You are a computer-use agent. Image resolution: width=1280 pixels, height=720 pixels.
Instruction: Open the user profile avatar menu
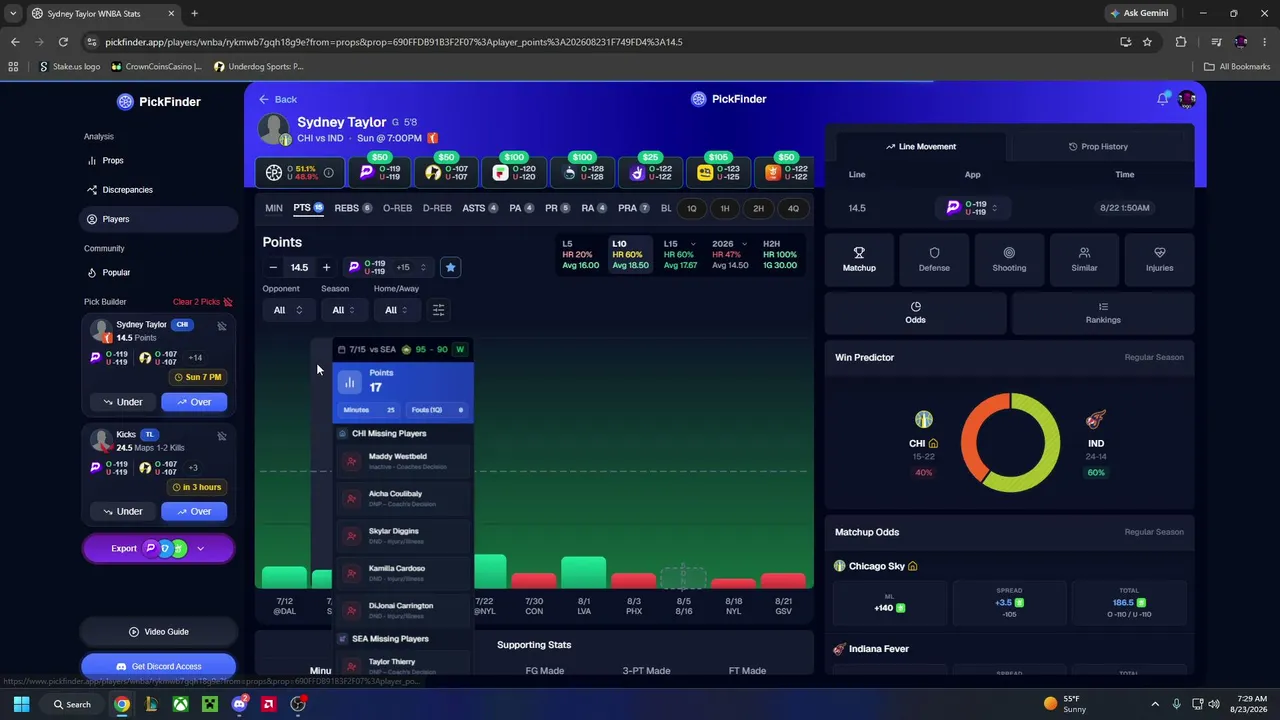coord(1187,99)
